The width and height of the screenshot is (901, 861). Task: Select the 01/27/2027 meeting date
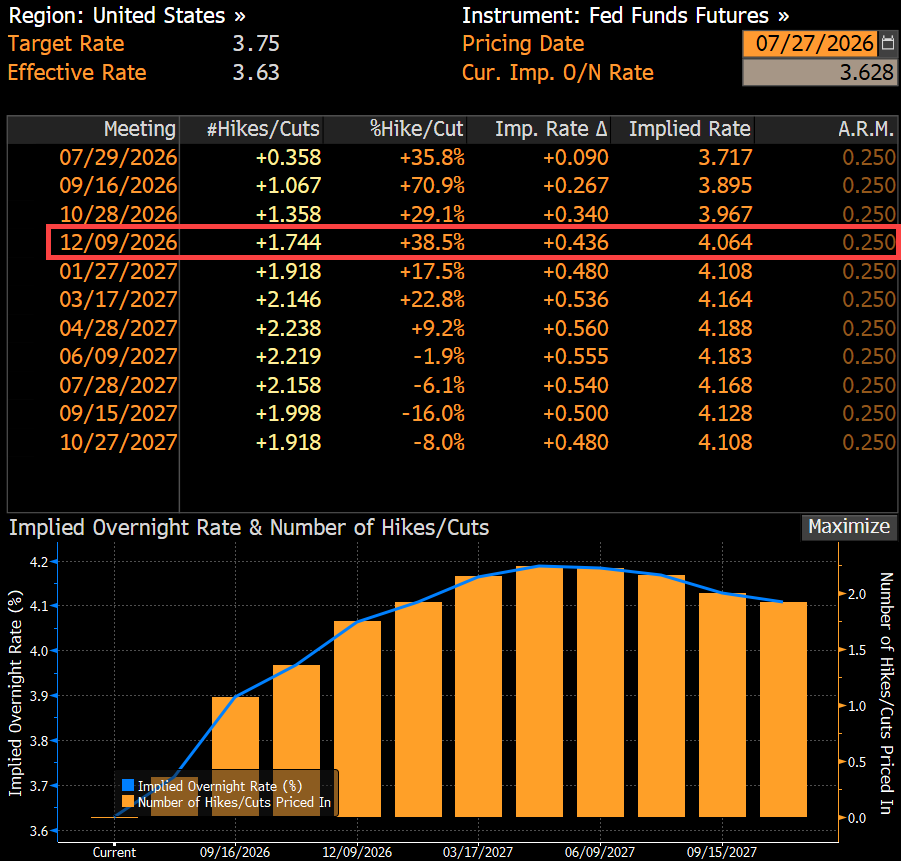(118, 271)
